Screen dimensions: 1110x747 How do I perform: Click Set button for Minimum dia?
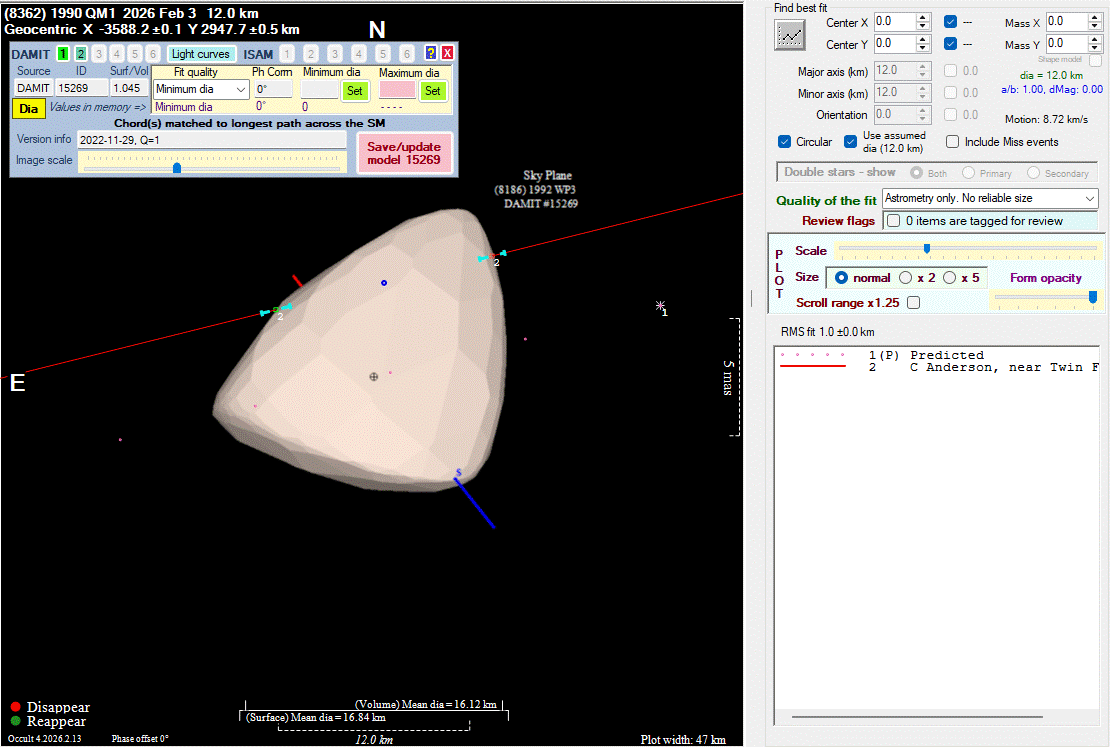tap(354, 90)
